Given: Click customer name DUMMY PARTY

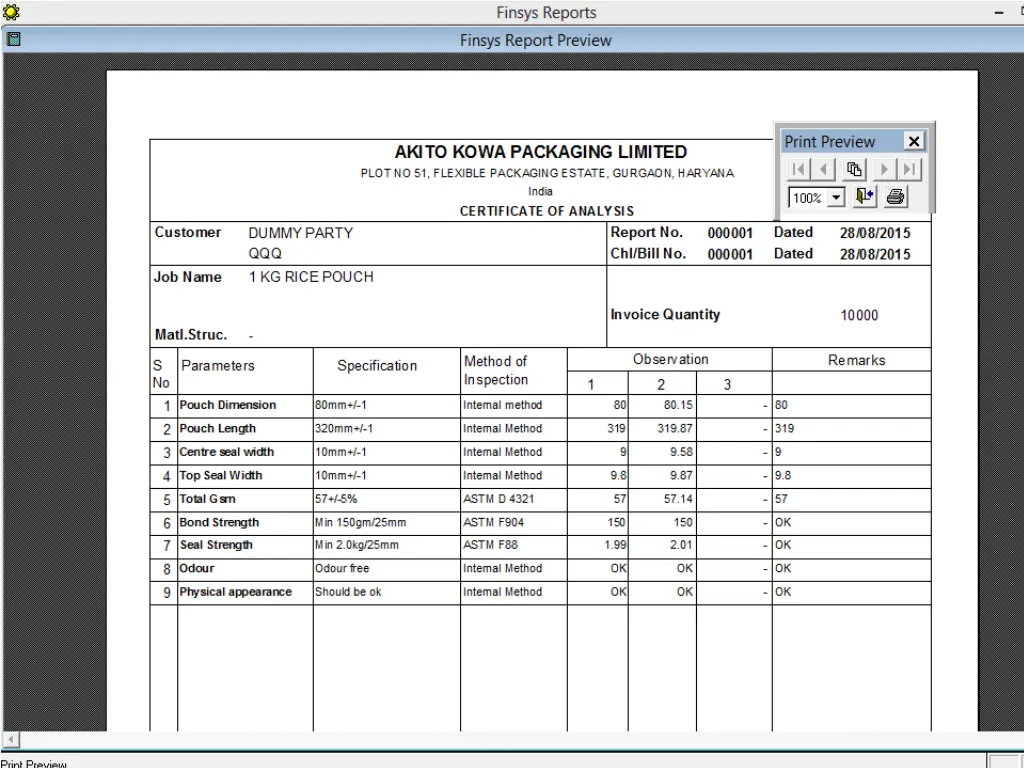Looking at the screenshot, I should [300, 233].
